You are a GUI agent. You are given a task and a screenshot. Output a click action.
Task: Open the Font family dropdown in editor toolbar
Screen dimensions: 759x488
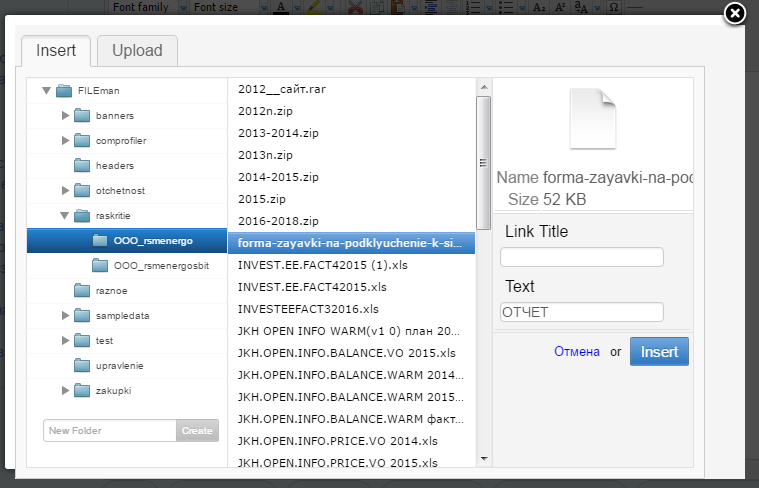(x=149, y=7)
